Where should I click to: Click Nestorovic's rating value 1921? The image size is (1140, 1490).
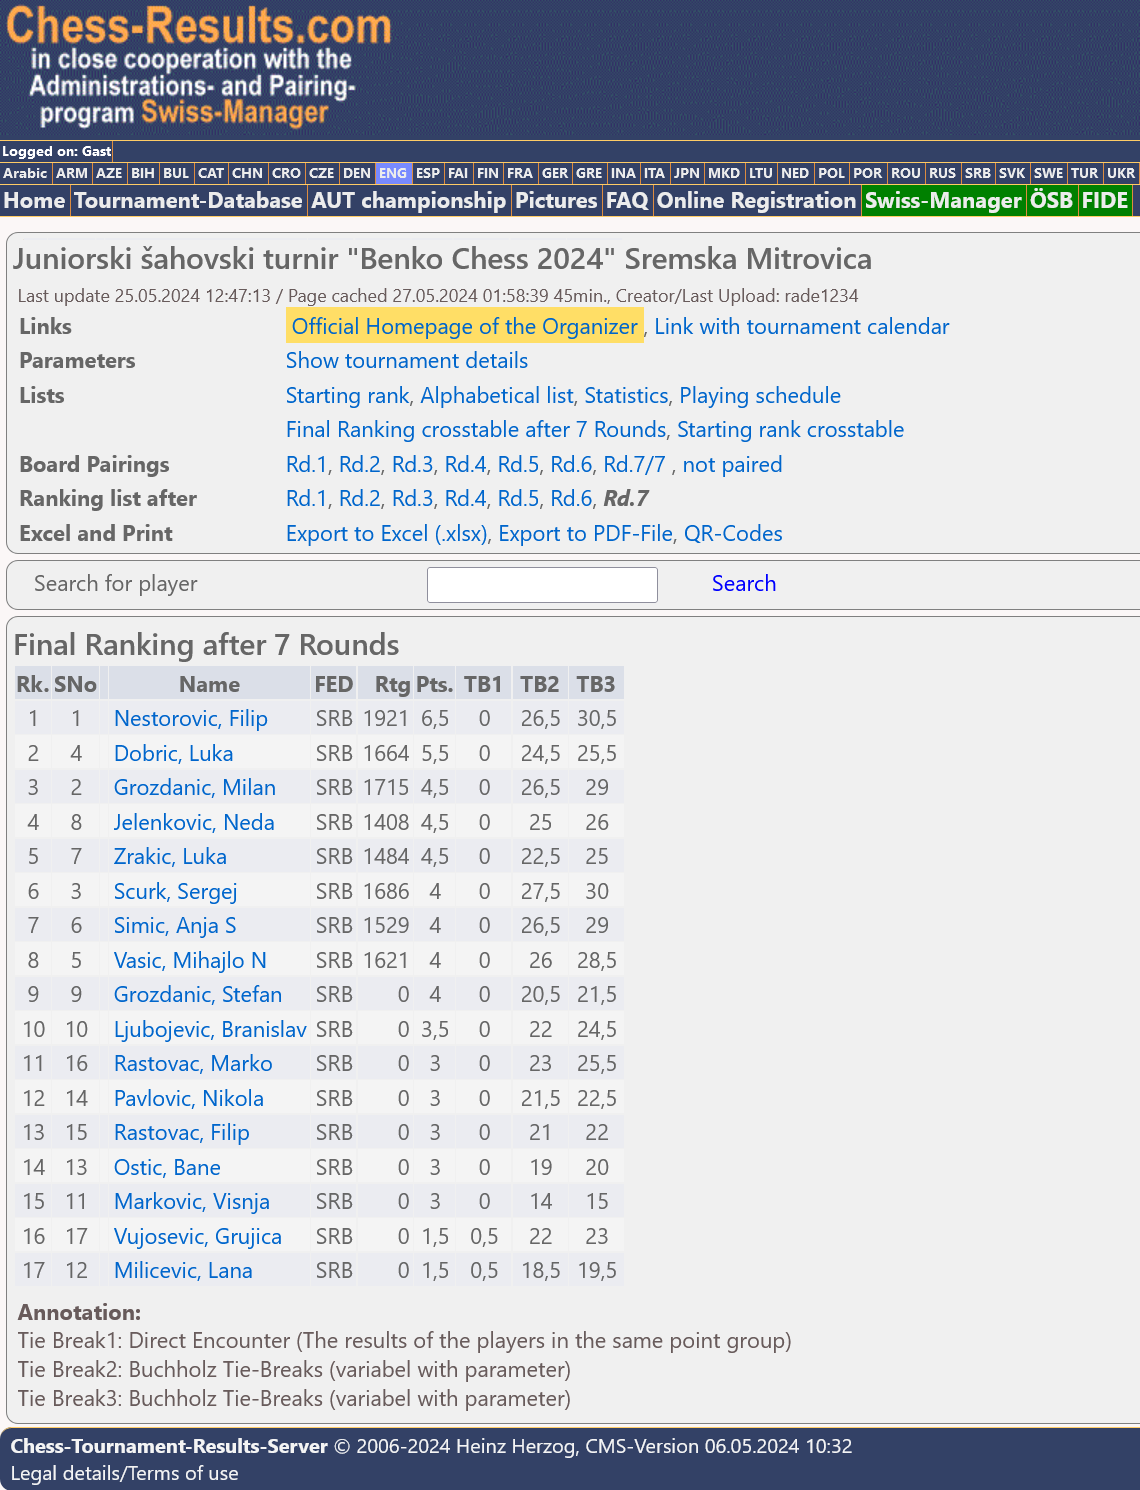coord(386,718)
